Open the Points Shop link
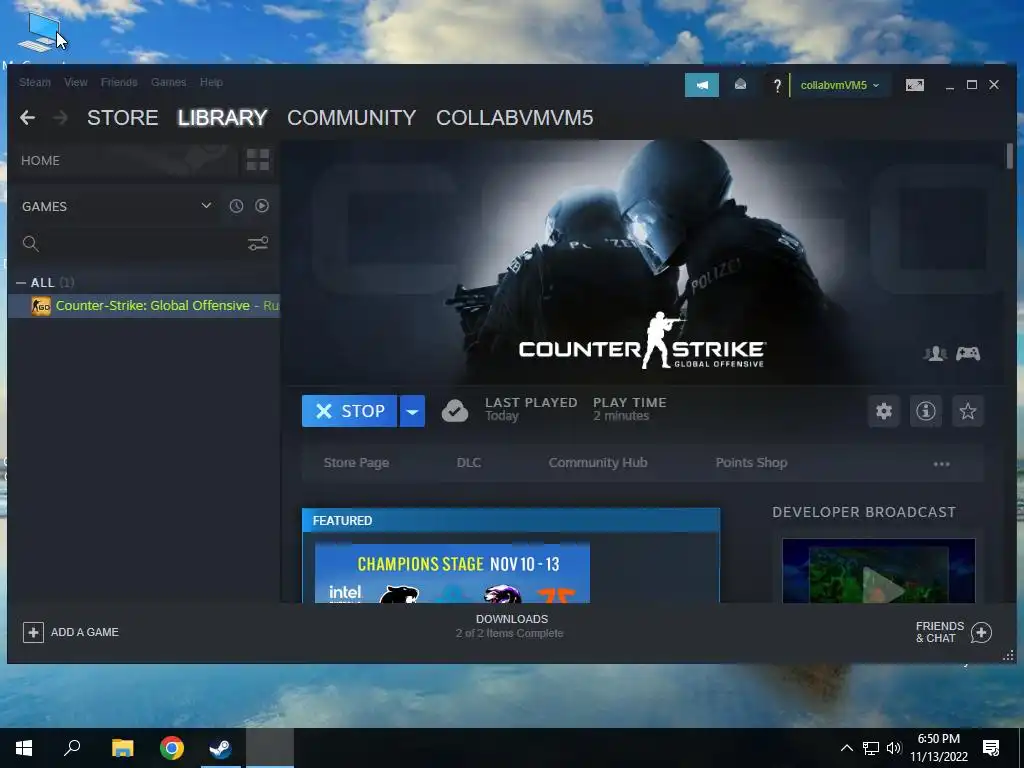This screenshot has width=1024, height=768. (751, 462)
